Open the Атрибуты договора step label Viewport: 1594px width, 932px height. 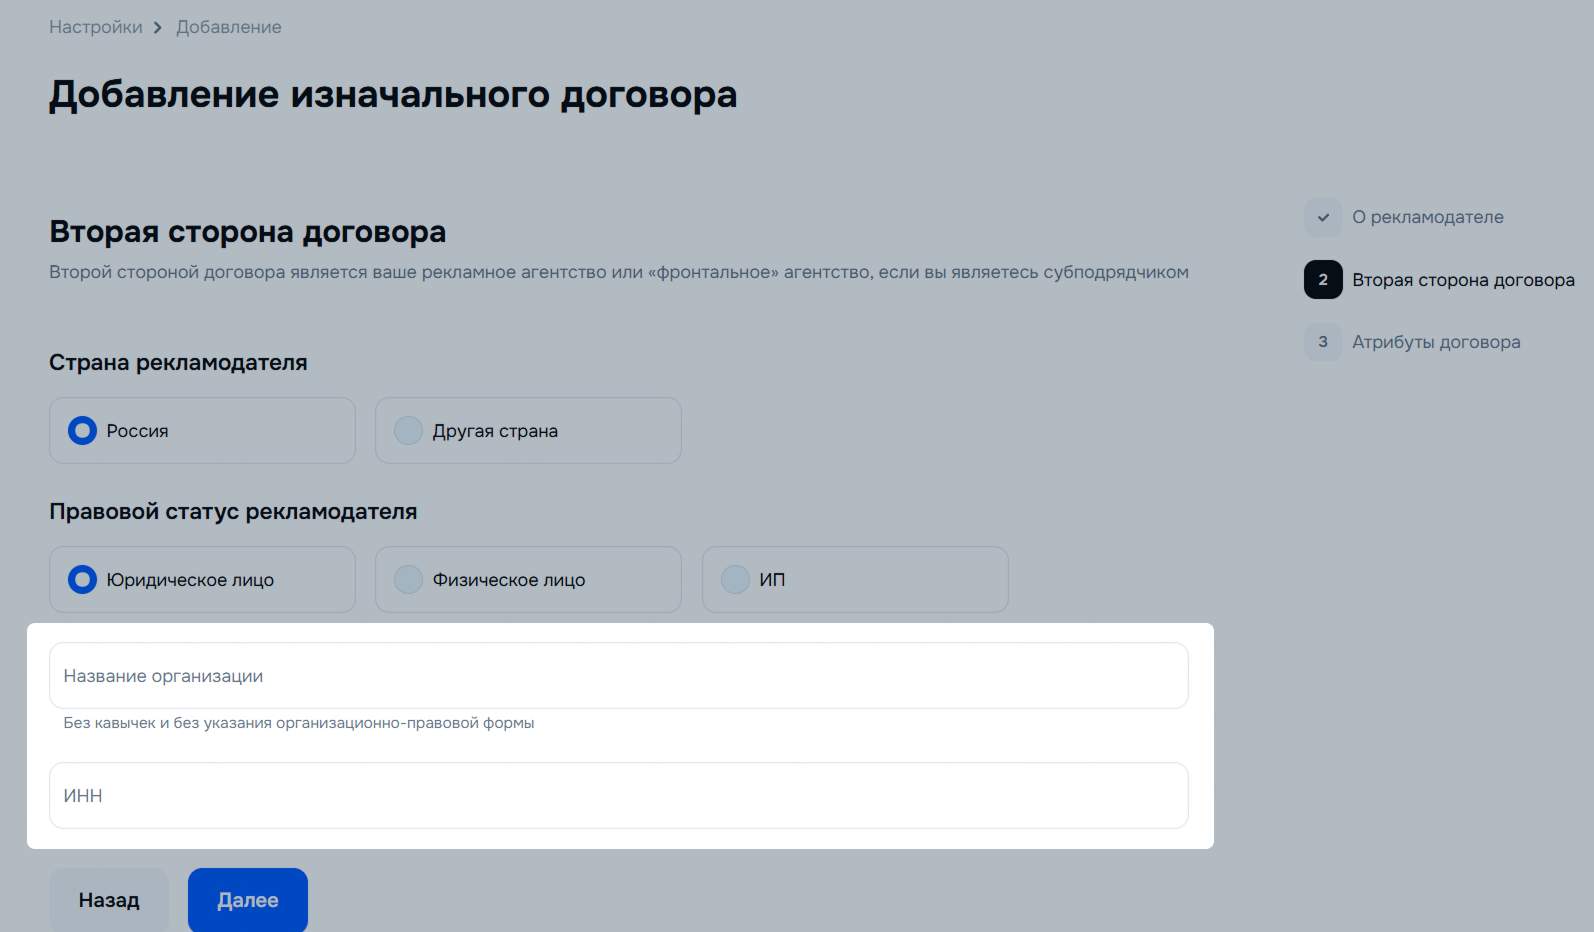click(1436, 342)
